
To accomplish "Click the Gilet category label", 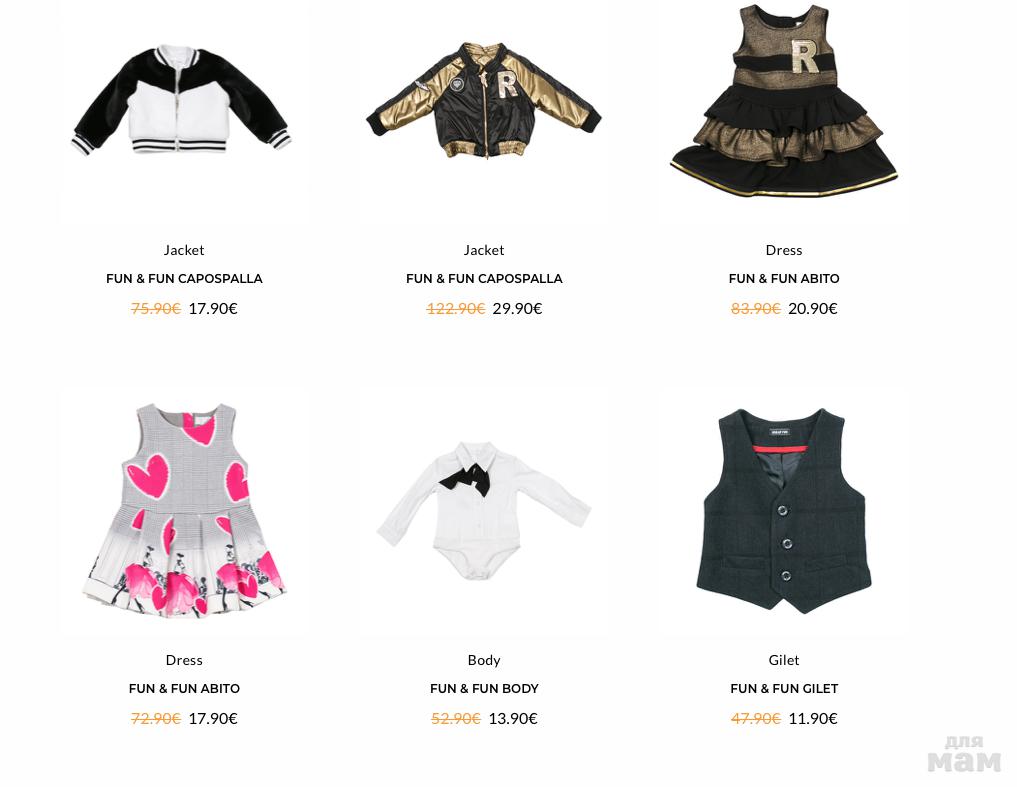I will click(784, 660).
